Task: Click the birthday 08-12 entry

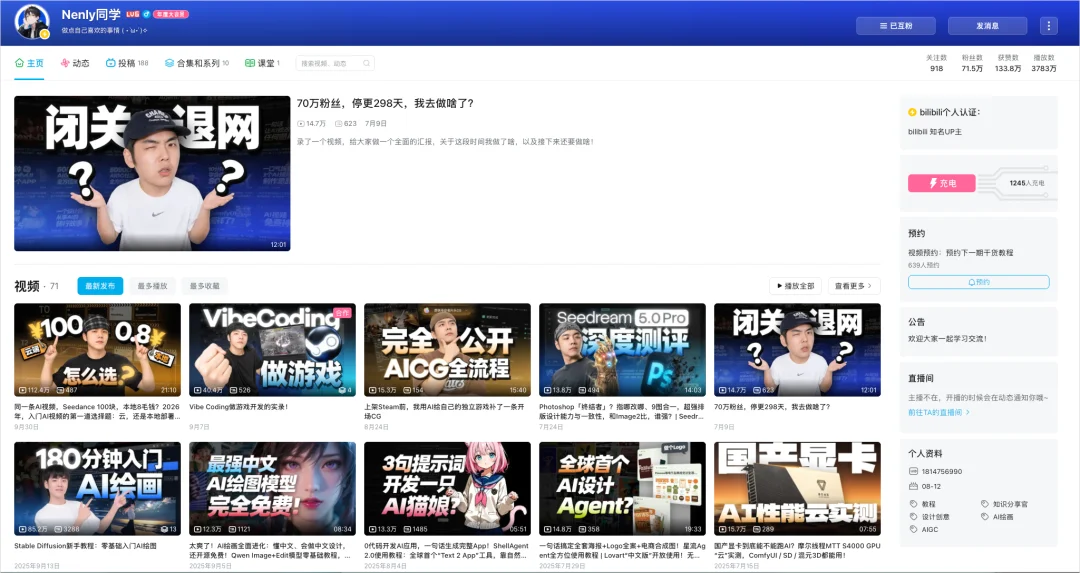Action: click(x=932, y=487)
